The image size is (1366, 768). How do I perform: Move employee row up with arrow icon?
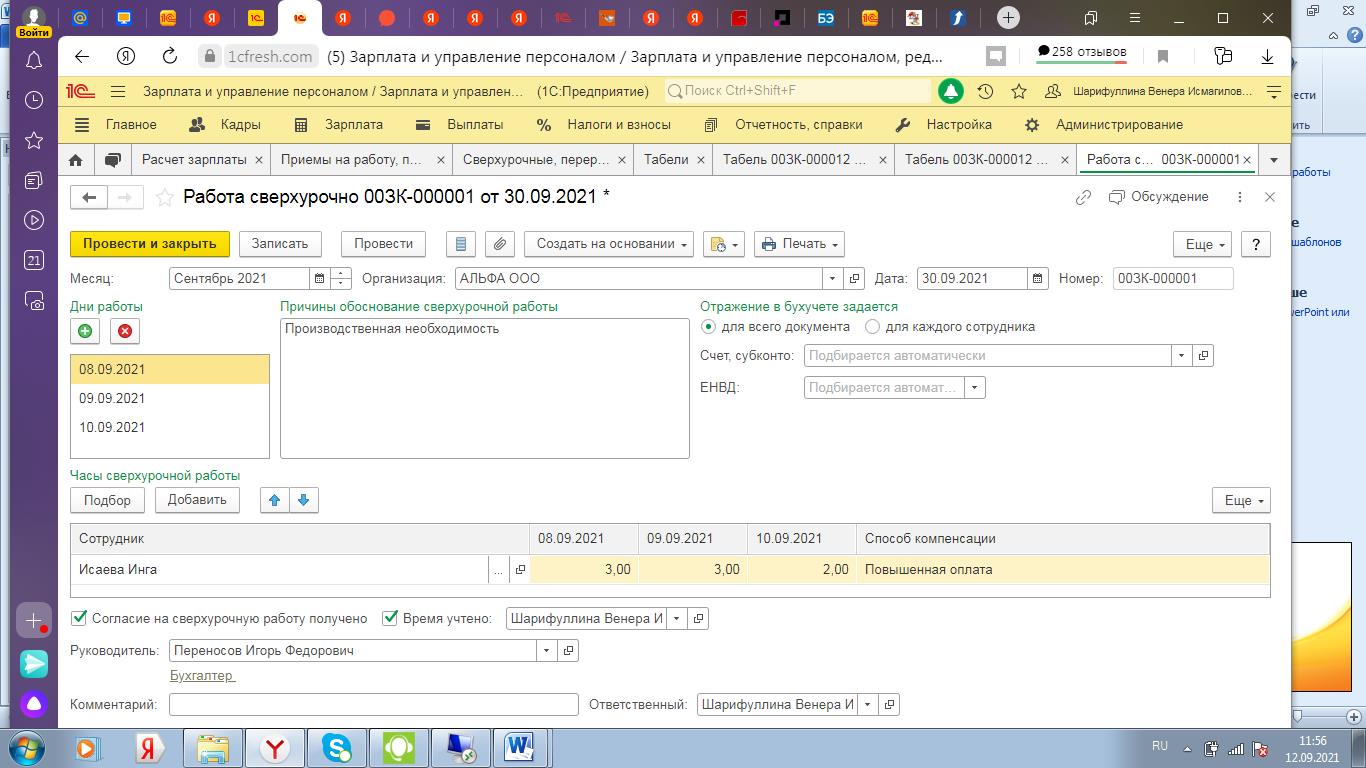tap(274, 500)
